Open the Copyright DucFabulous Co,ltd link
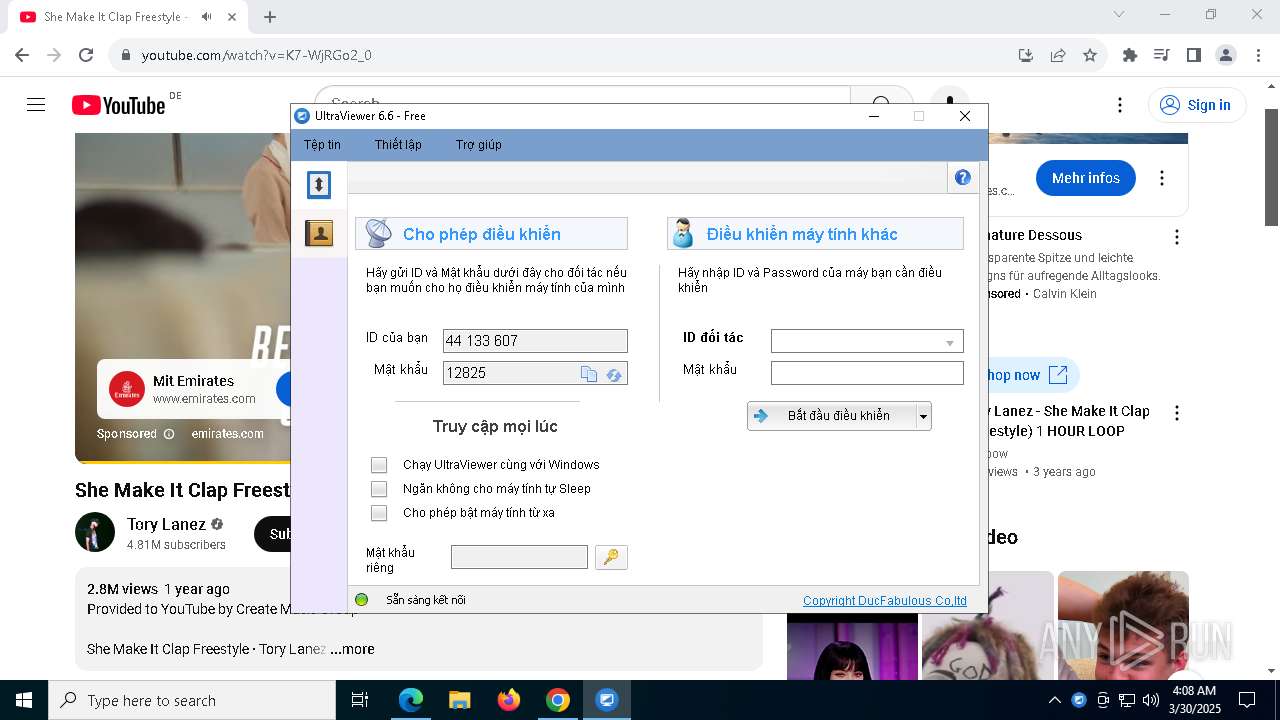The image size is (1280, 720). [x=885, y=601]
